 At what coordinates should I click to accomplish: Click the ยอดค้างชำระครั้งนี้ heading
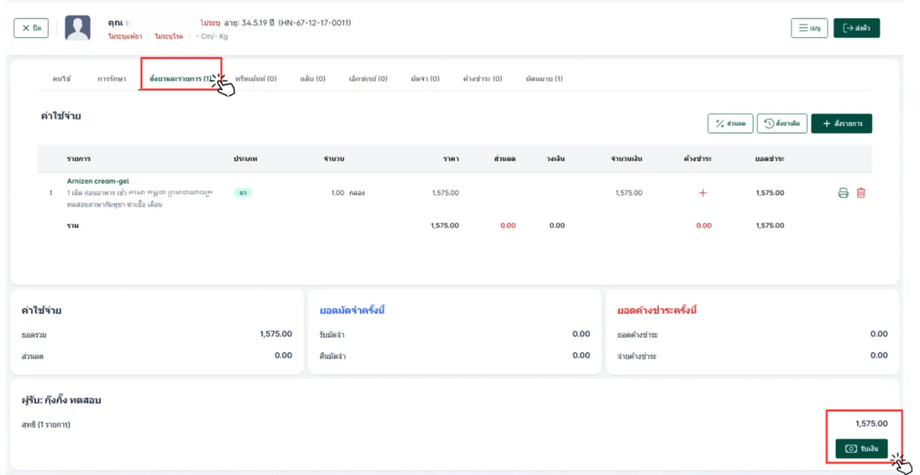coord(657,311)
